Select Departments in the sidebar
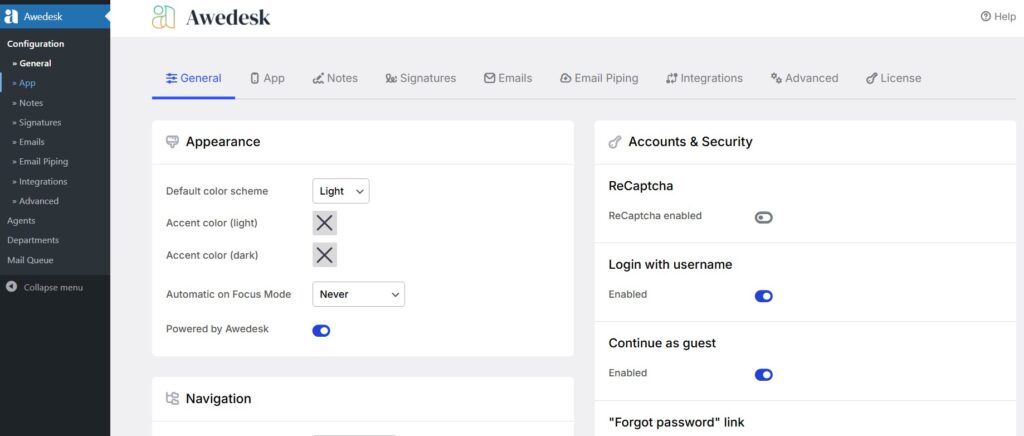1024x436 pixels. [x=33, y=240]
